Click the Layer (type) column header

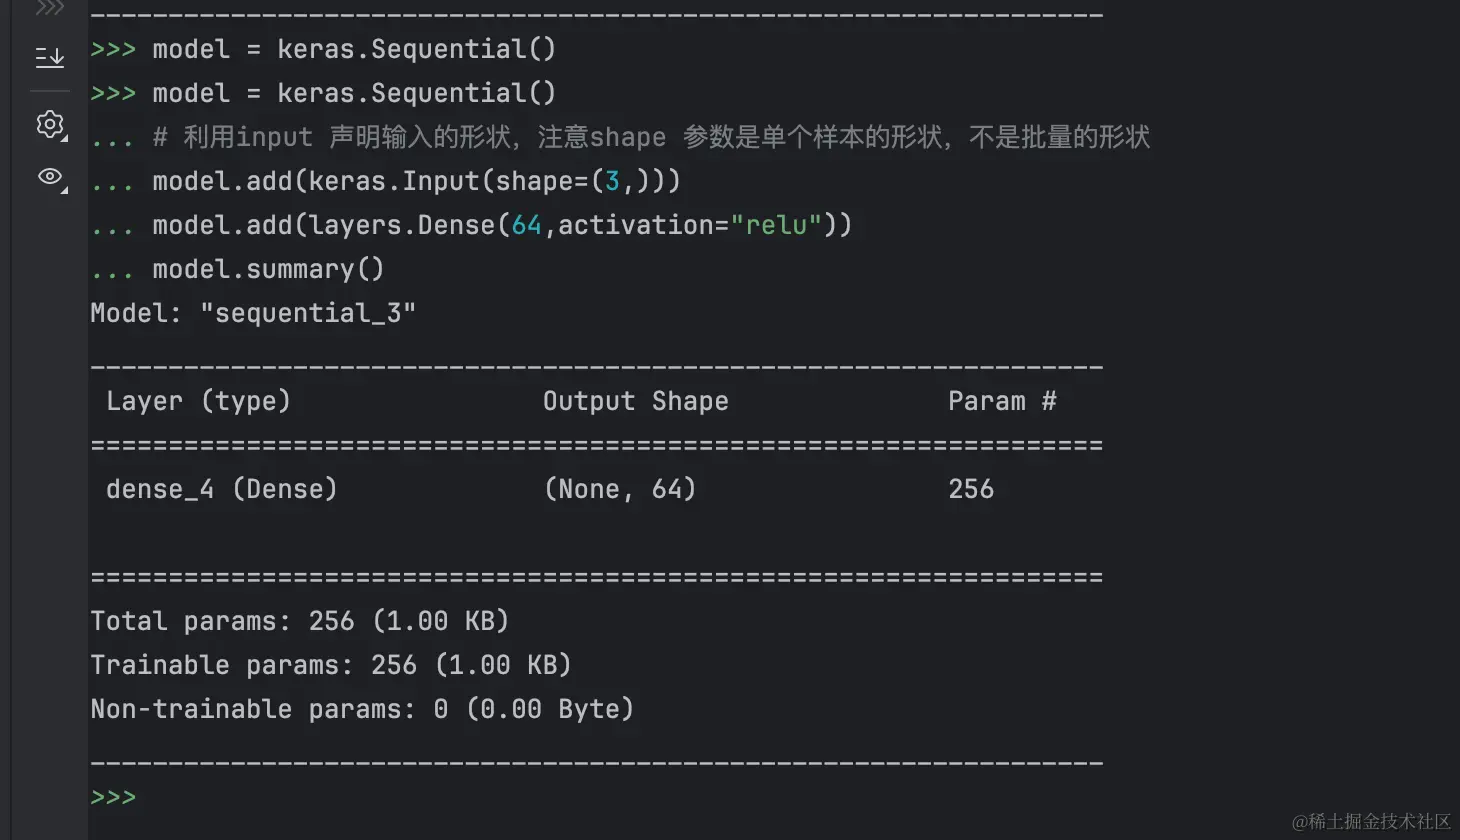(198, 401)
